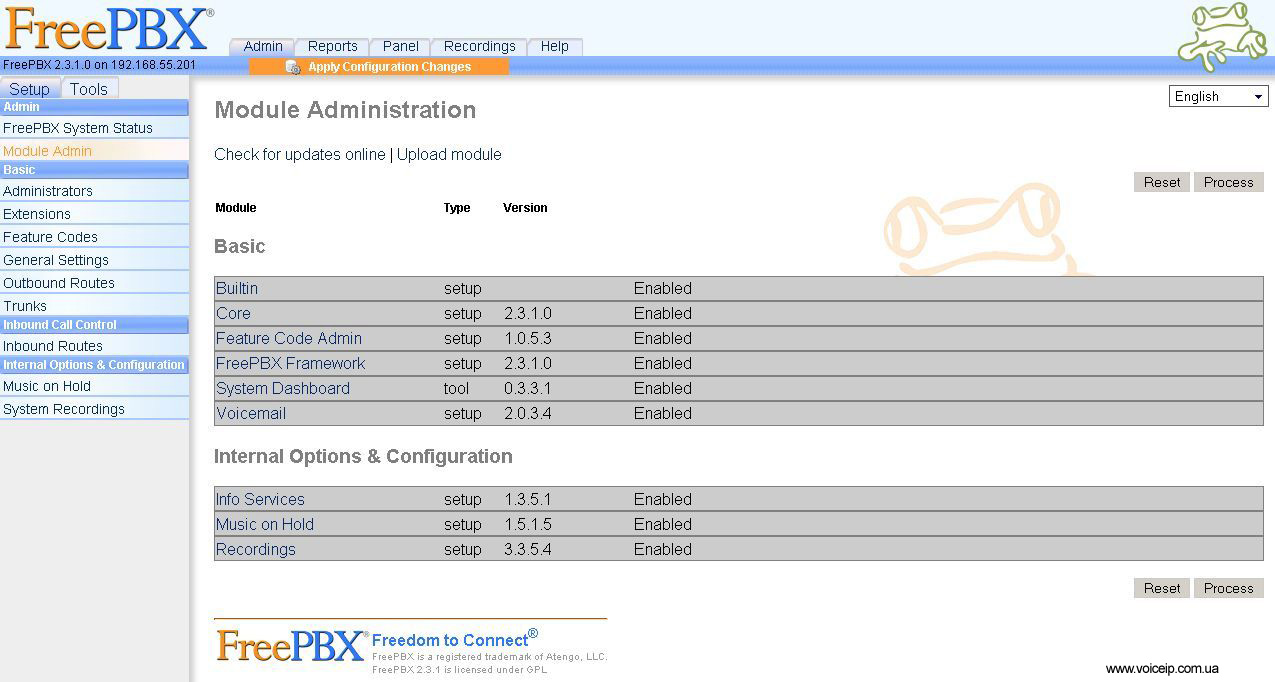Click the Apply Configuration Changes icon
Image resolution: width=1275 pixels, height=682 pixels.
(293, 67)
